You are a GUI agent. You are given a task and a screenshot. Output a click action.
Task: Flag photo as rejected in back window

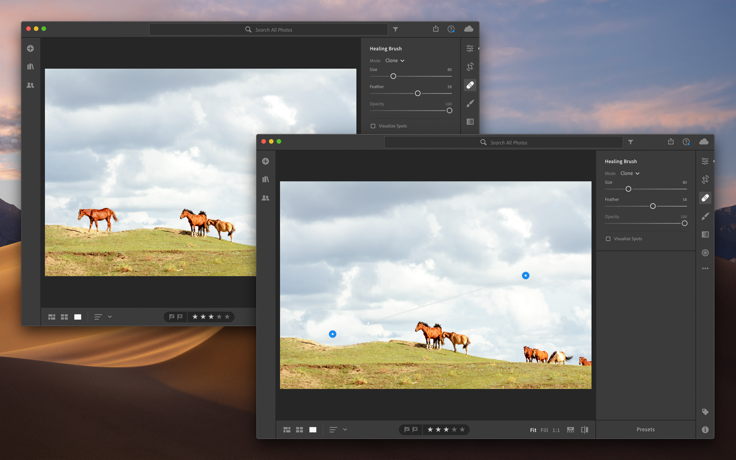(x=179, y=317)
